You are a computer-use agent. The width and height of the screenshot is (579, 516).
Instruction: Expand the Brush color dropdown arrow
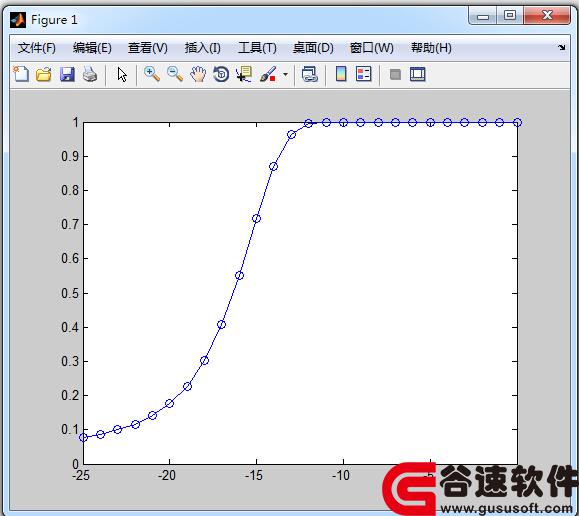coord(285,75)
